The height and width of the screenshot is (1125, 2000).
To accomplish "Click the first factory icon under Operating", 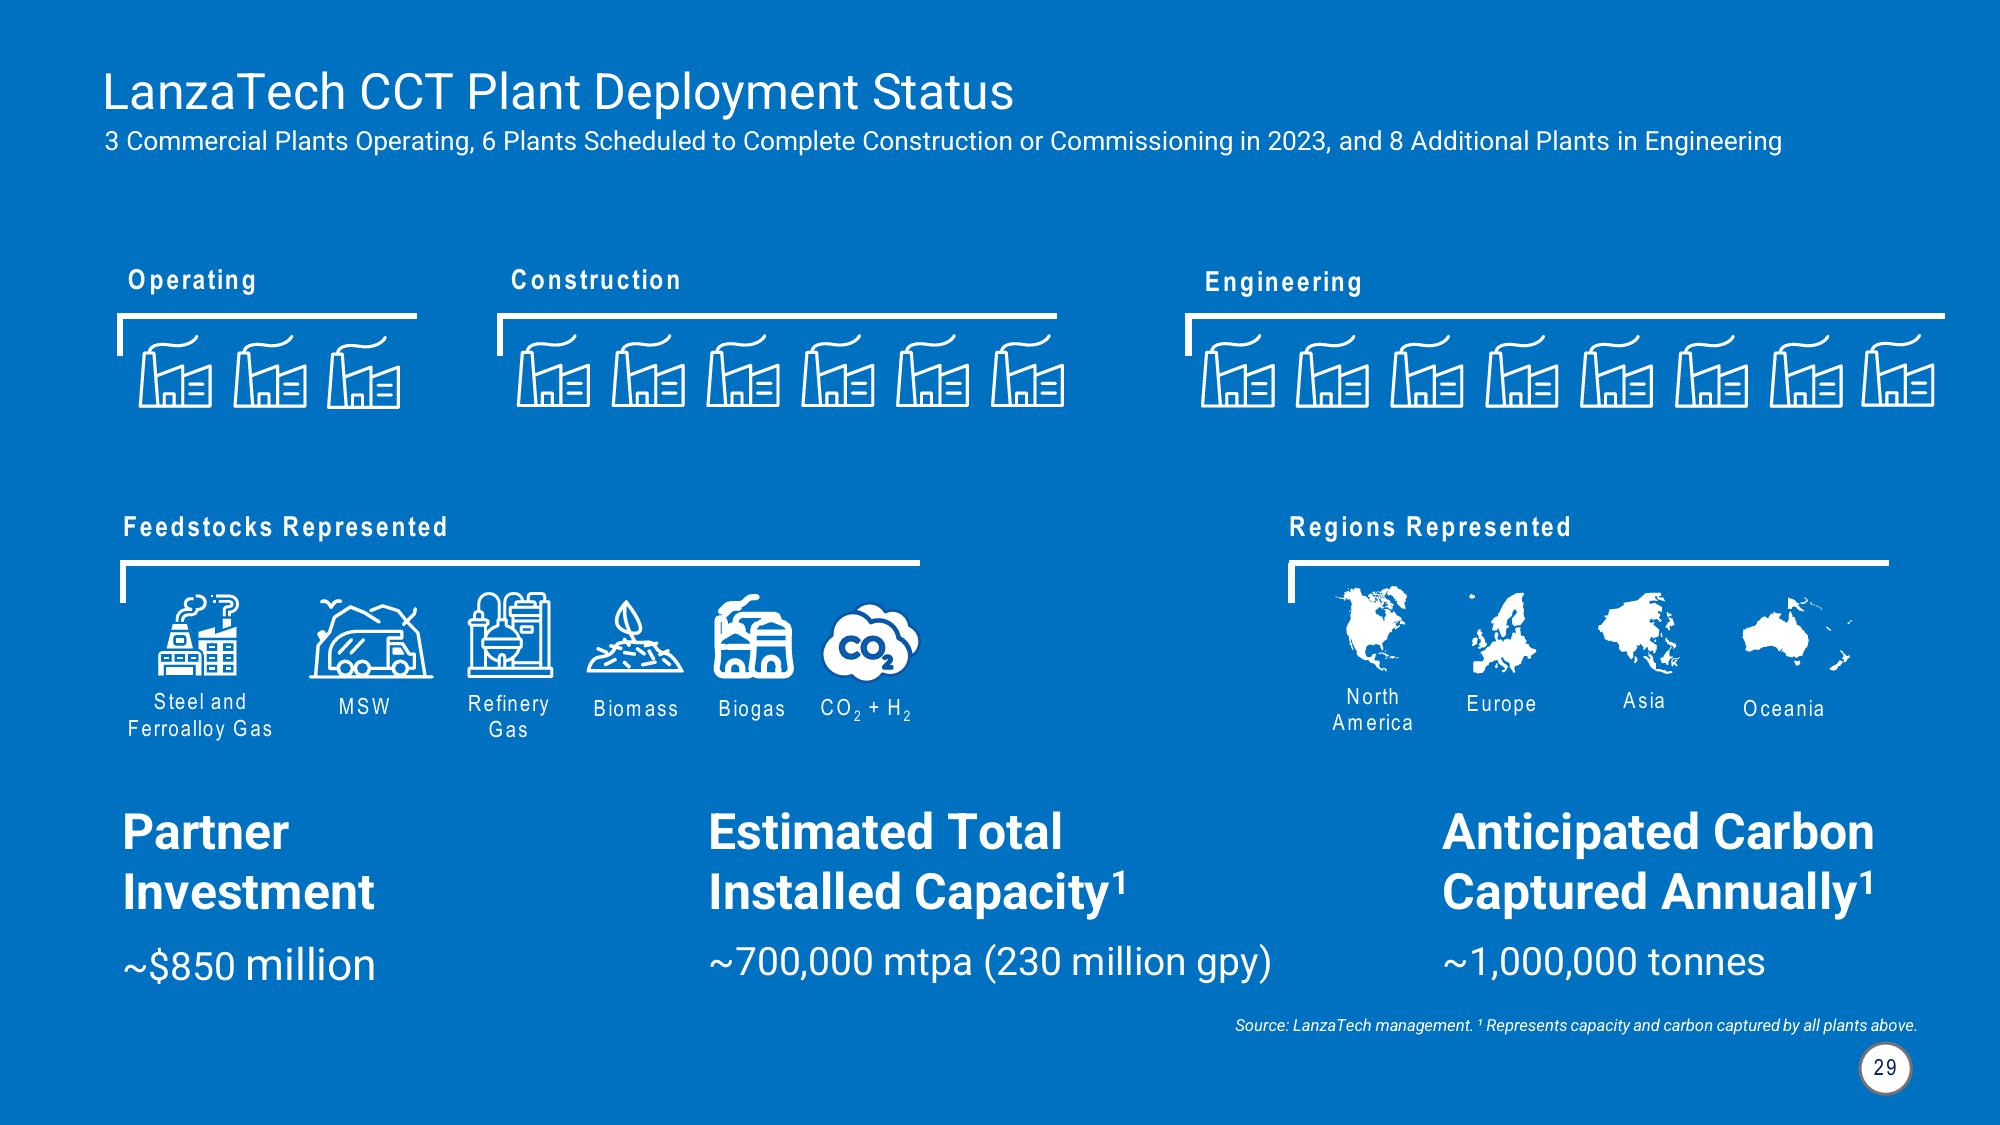I will pyautogui.click(x=175, y=371).
